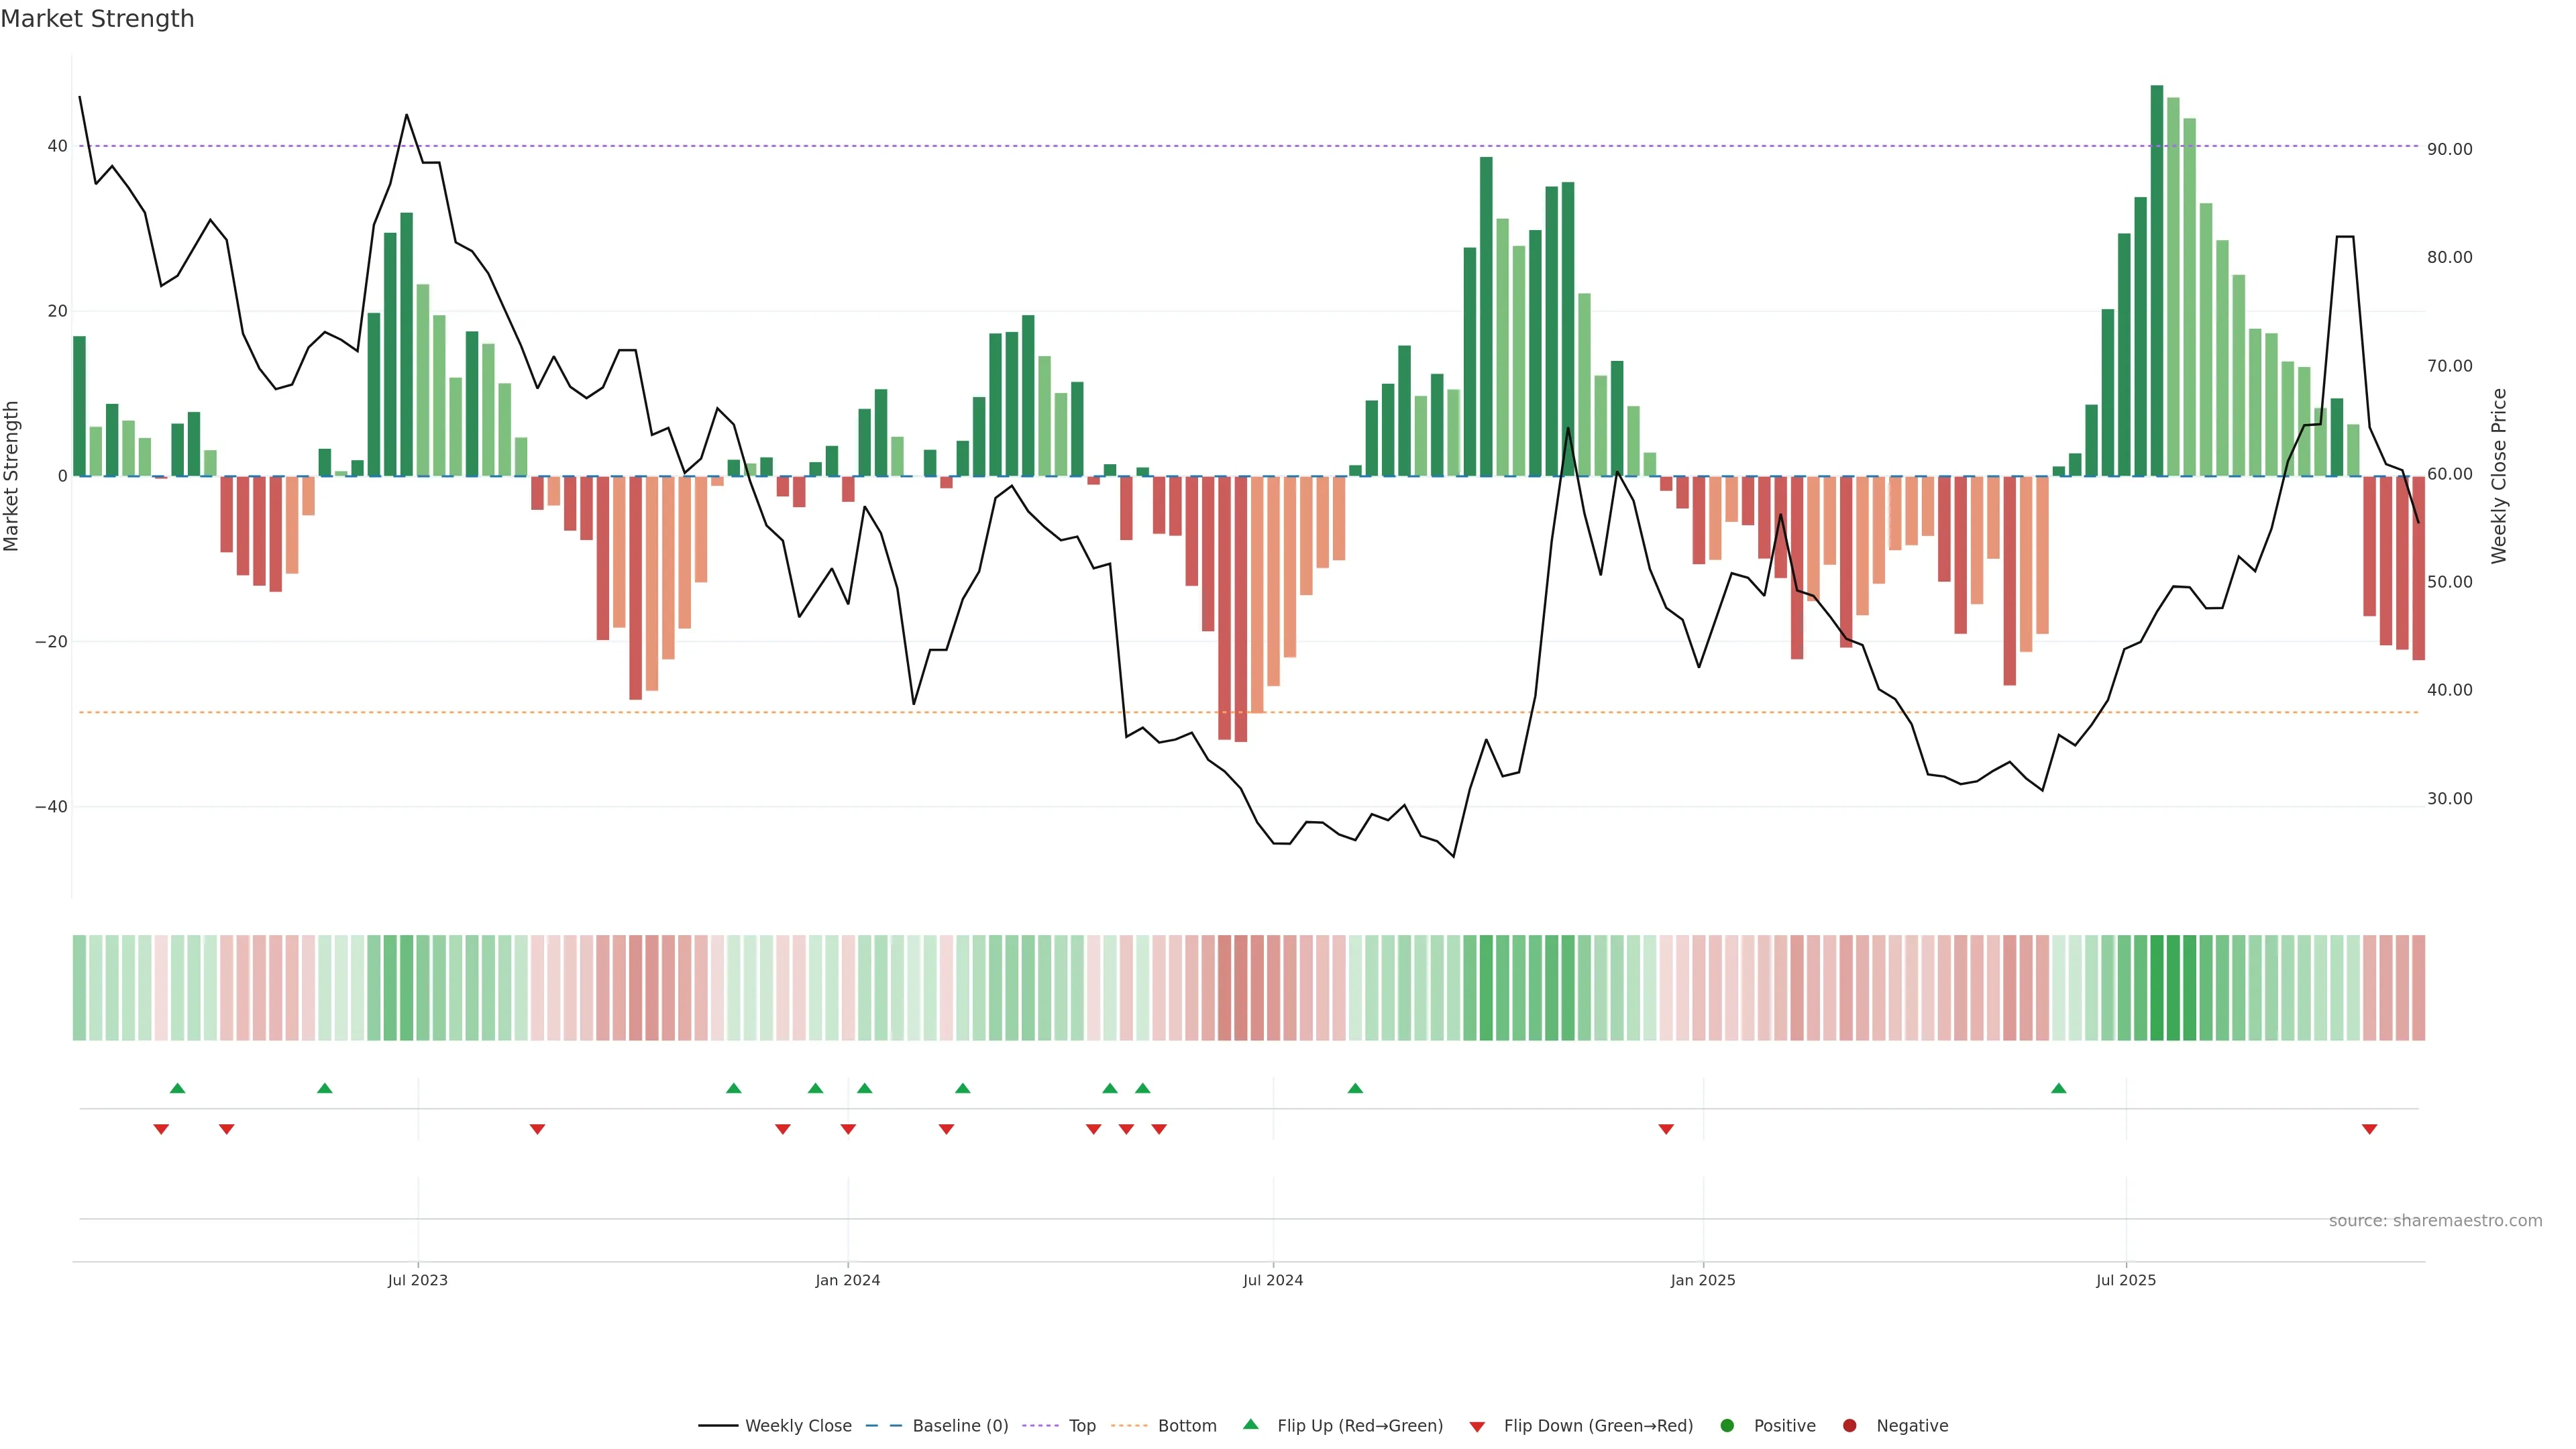Click the rightmost green Flip Up triangle marker
2576x1449 pixels.
tap(2058, 1088)
